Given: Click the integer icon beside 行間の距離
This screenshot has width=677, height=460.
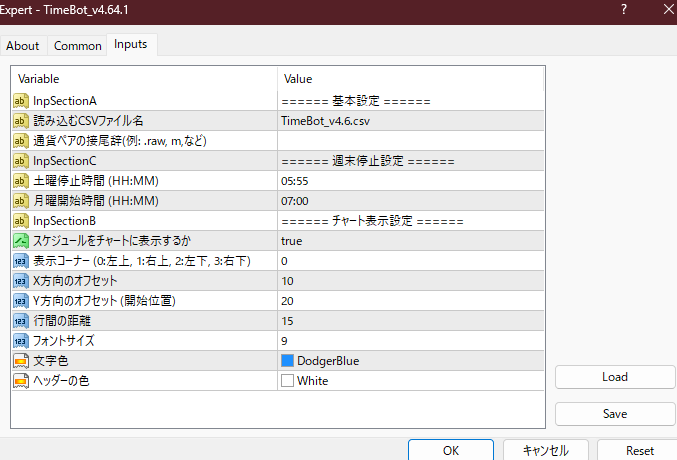Looking at the screenshot, I should click(x=21, y=321).
